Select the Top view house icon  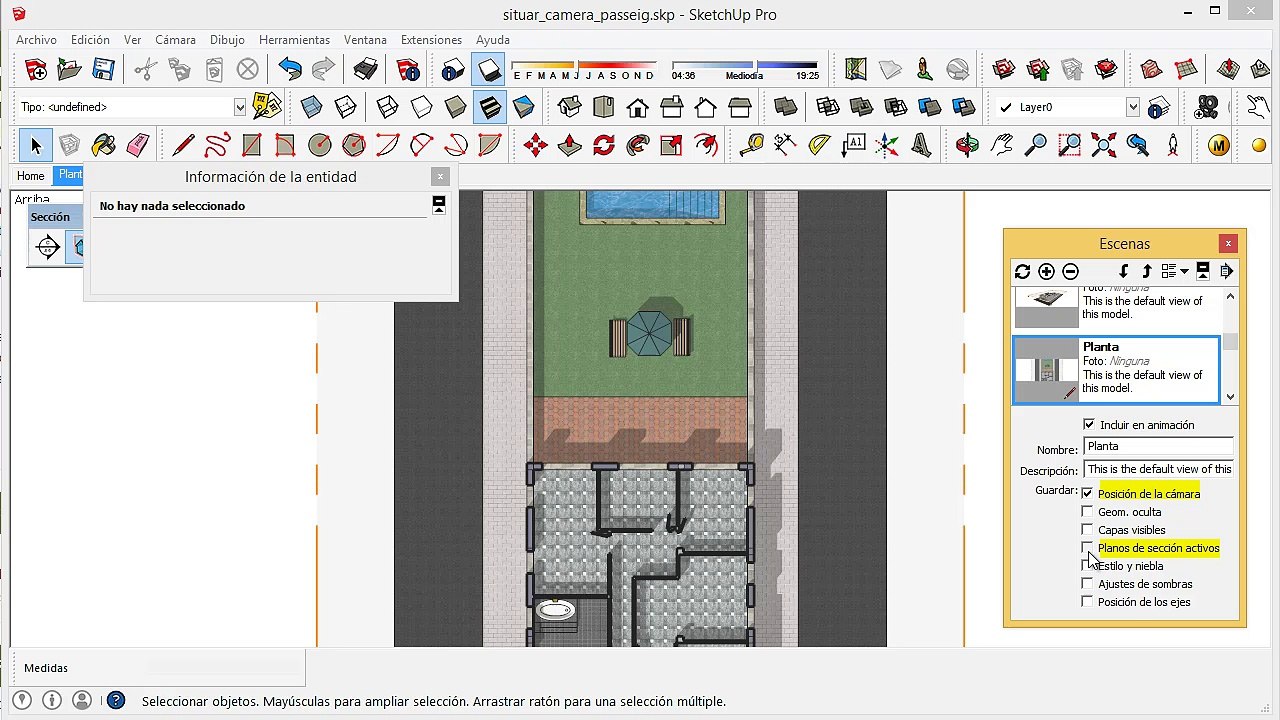tap(603, 107)
